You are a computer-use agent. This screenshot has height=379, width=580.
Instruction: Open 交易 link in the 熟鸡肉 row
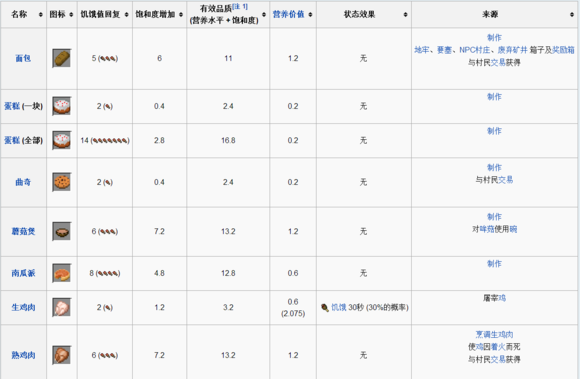tap(498, 359)
